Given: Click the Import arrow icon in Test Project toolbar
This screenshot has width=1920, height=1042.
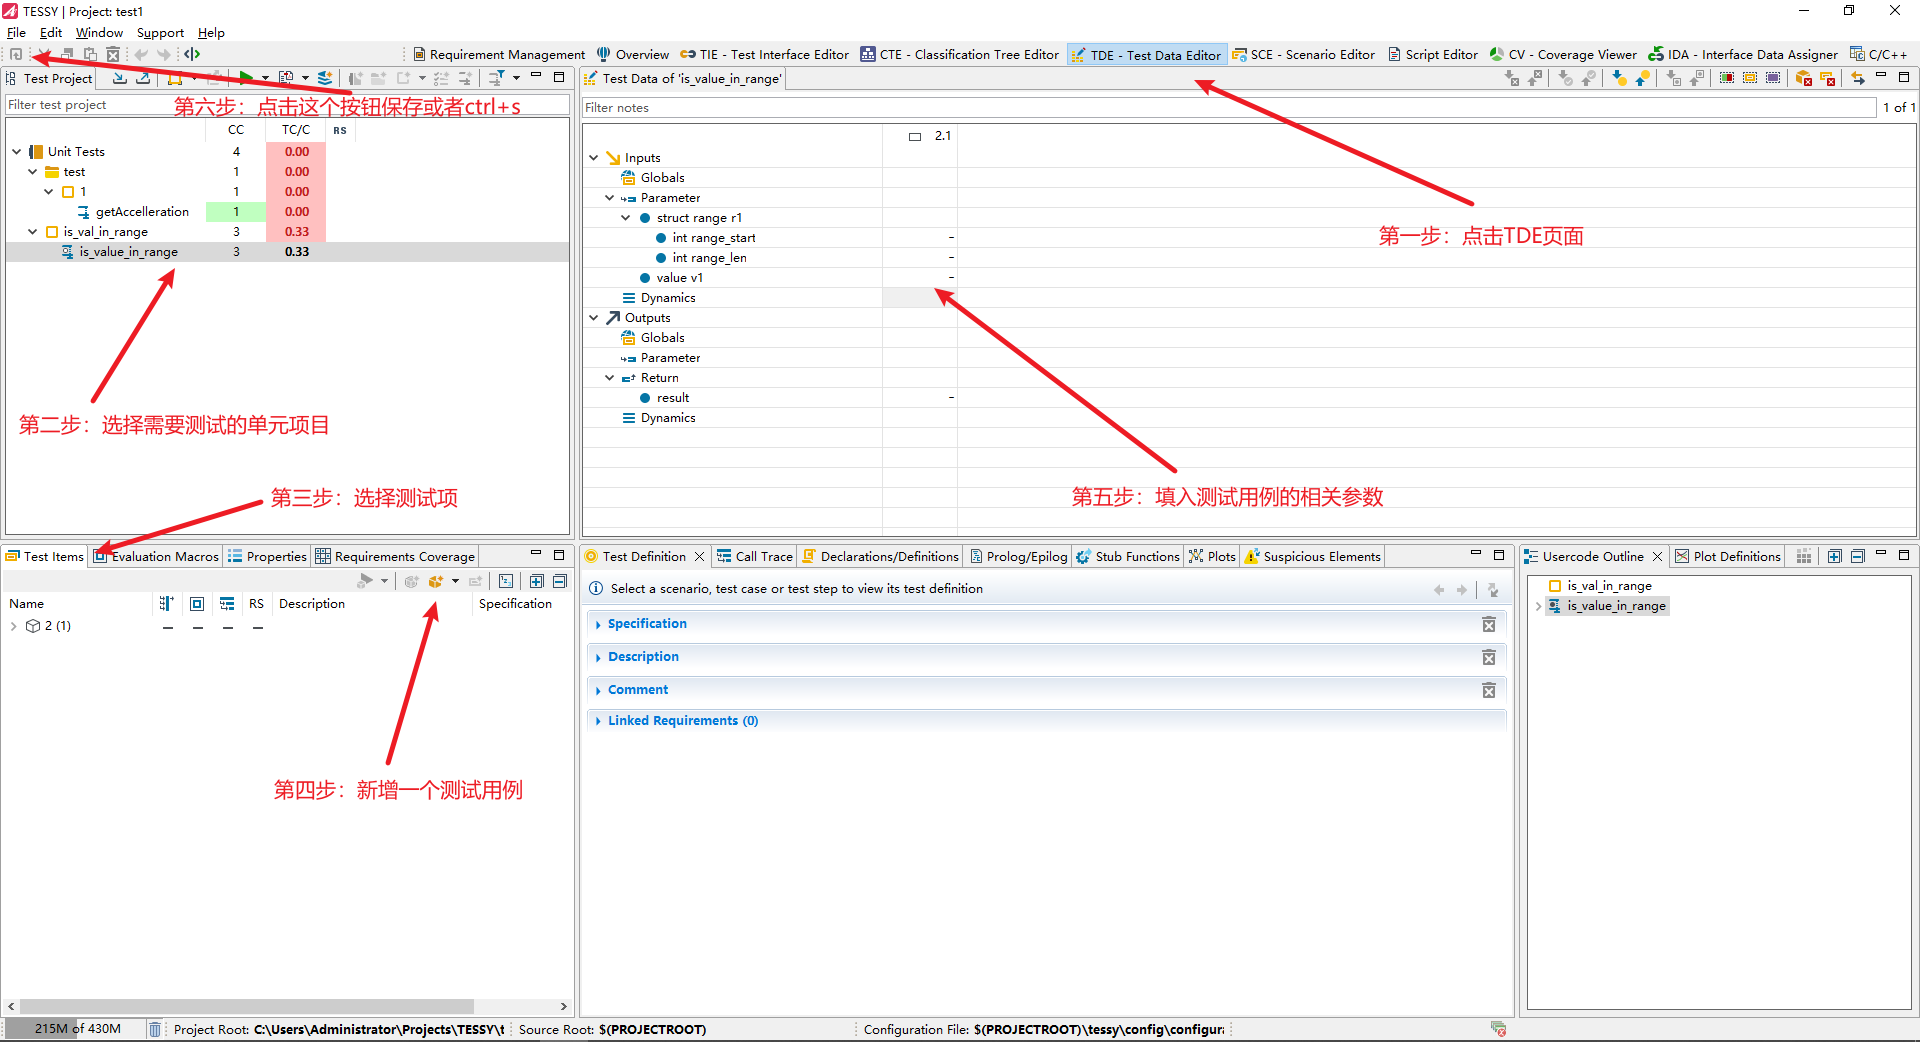Looking at the screenshot, I should [120, 78].
